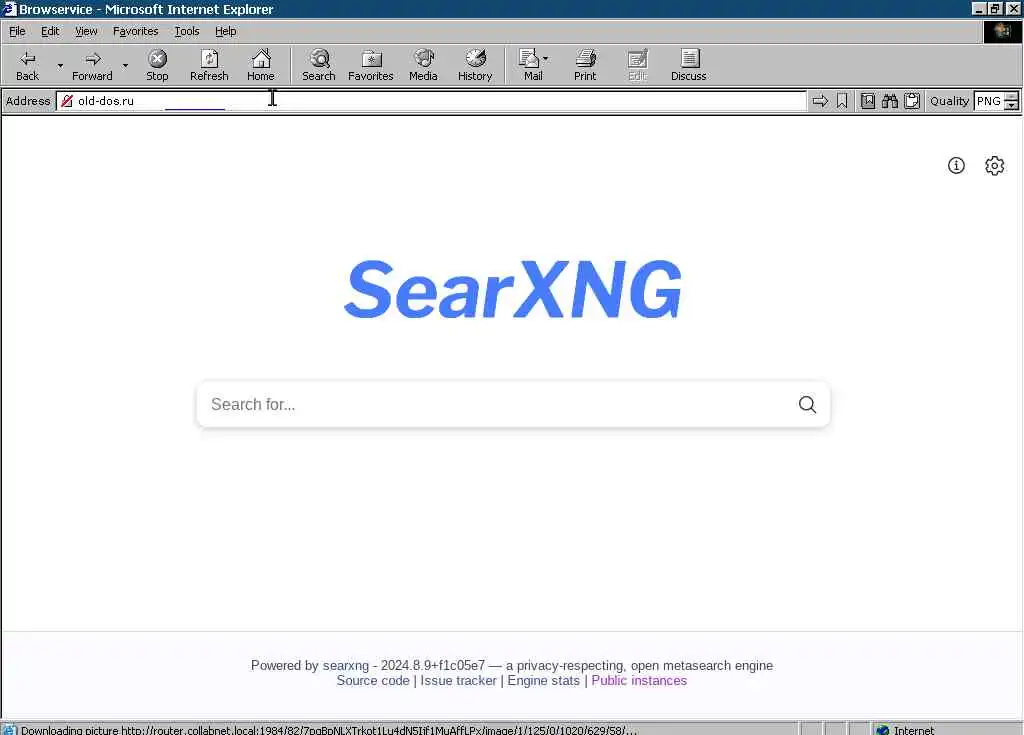
Task: Click the IE throbber logo
Action: tap(1002, 31)
